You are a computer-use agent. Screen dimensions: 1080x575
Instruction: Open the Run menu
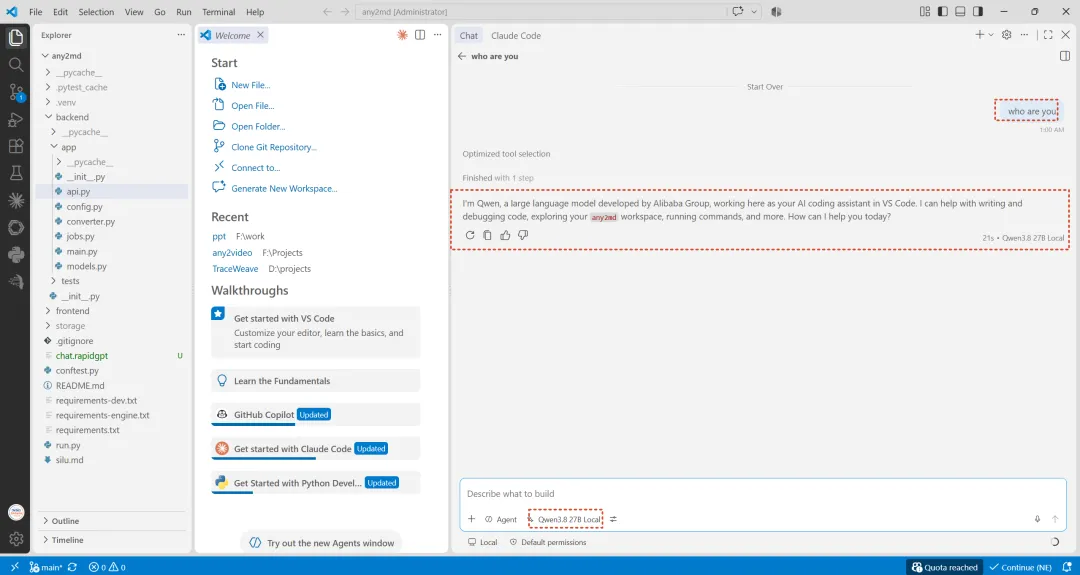click(184, 12)
